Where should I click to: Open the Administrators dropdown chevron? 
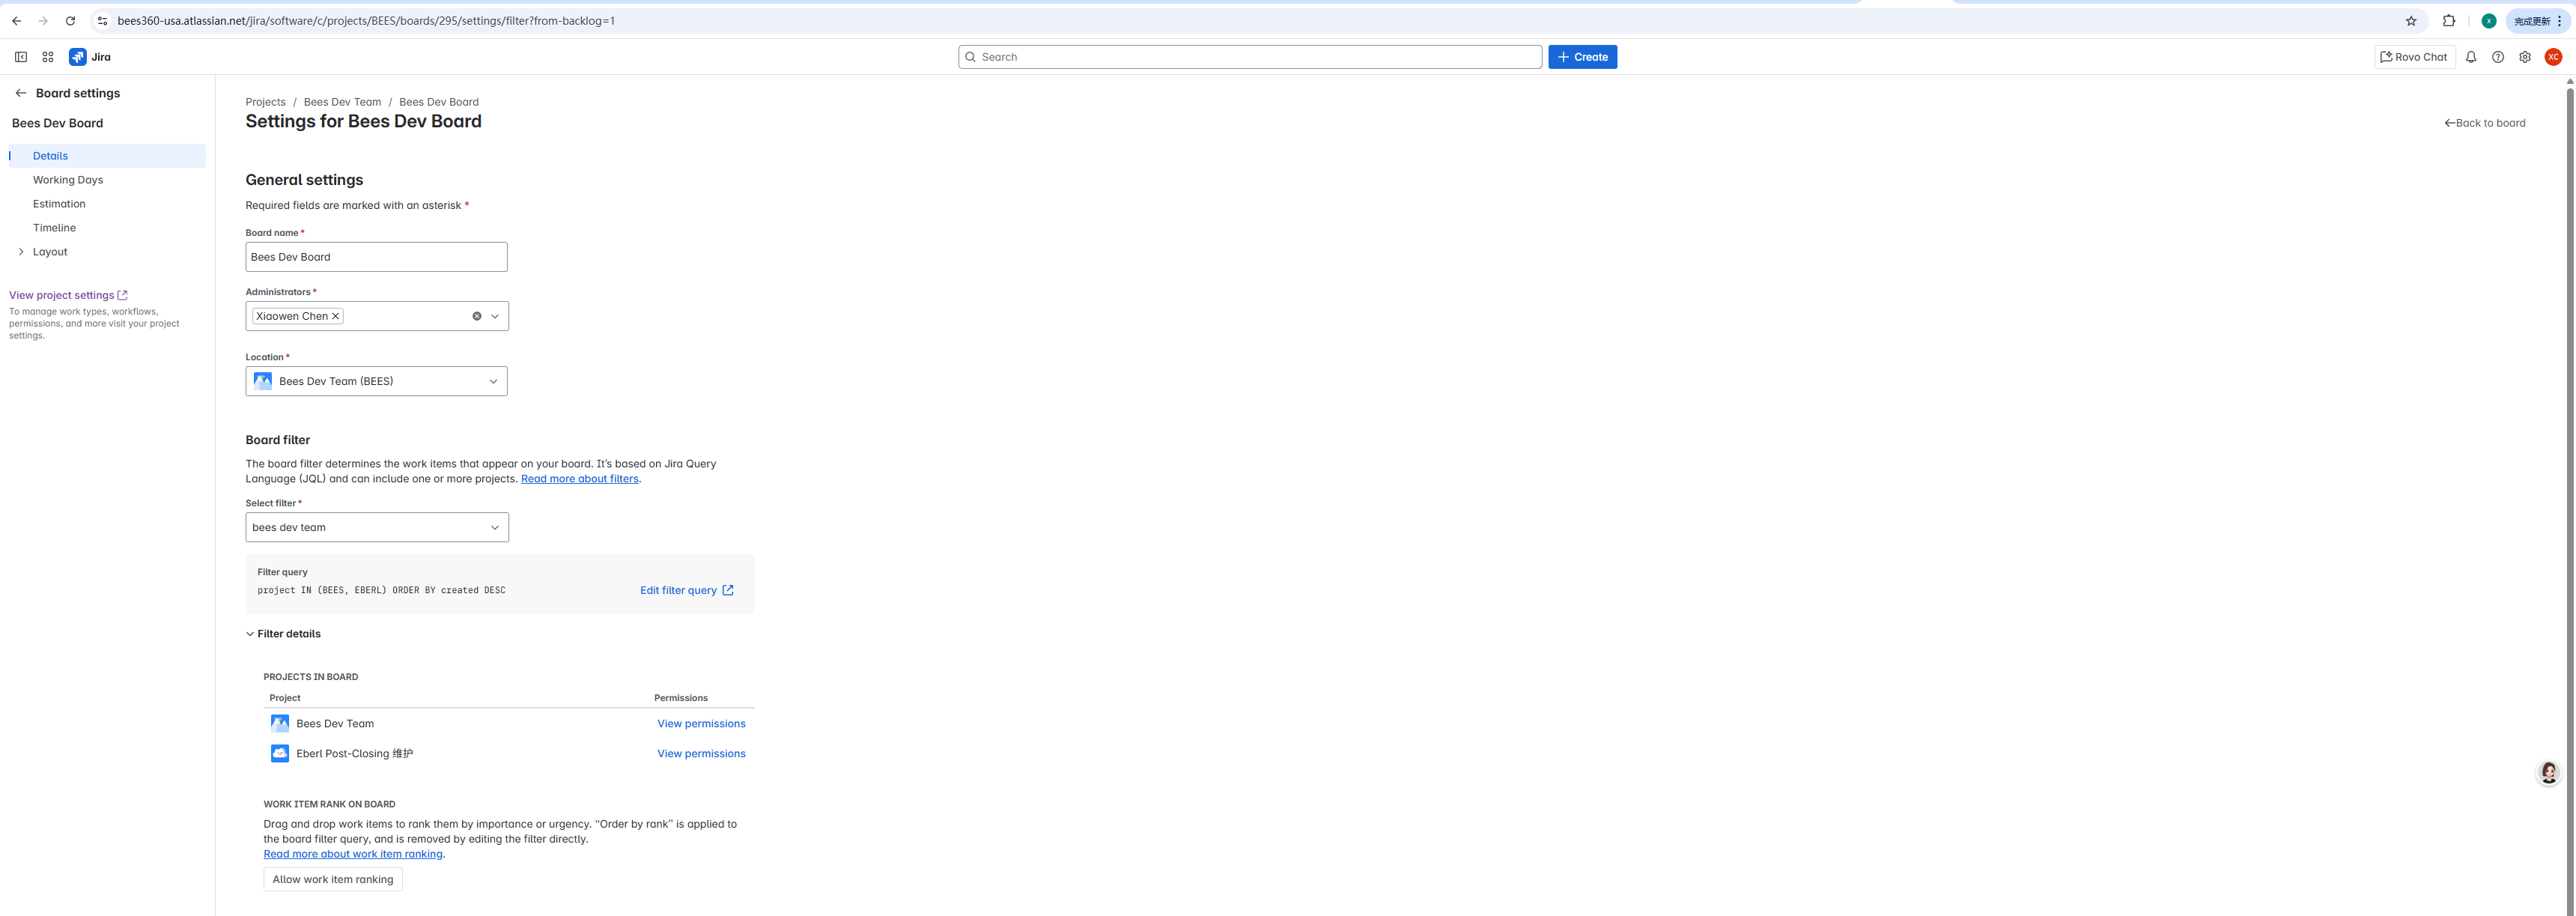click(x=495, y=316)
